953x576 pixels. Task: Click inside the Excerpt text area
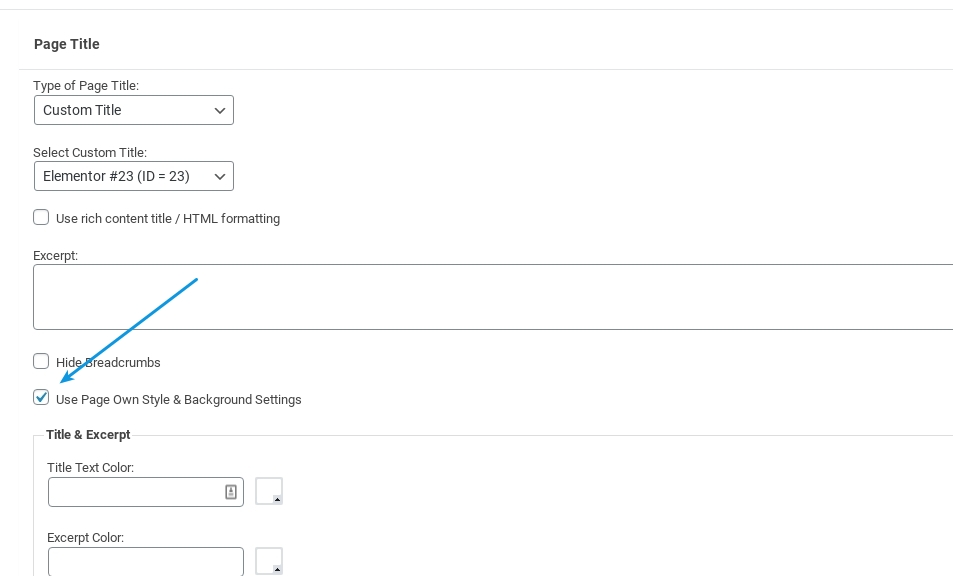click(490, 297)
